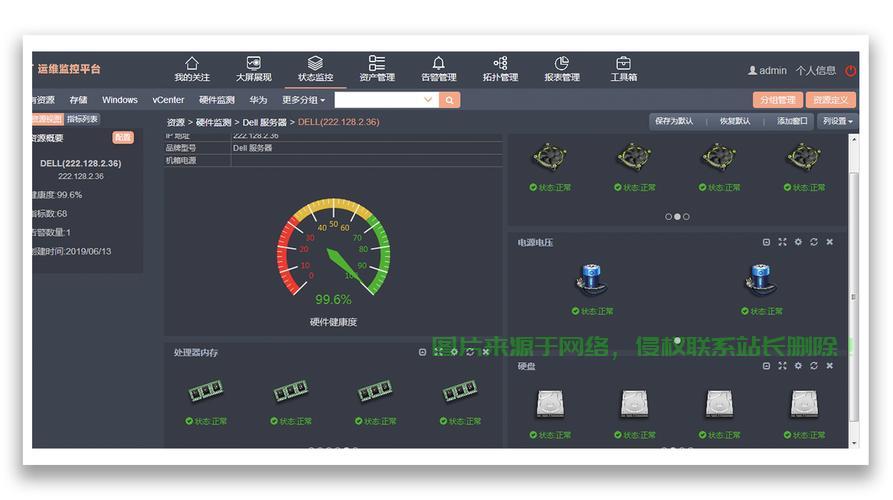Open 大屏展现 big-screen display icon
The image size is (893, 500).
[x=253, y=63]
